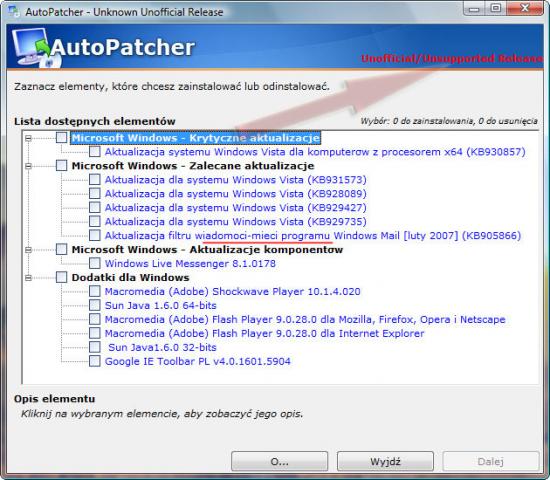Viewport: 550px width, 480px height.
Task: Check the Zalecane aktualizacje group checkbox
Action: point(61,165)
